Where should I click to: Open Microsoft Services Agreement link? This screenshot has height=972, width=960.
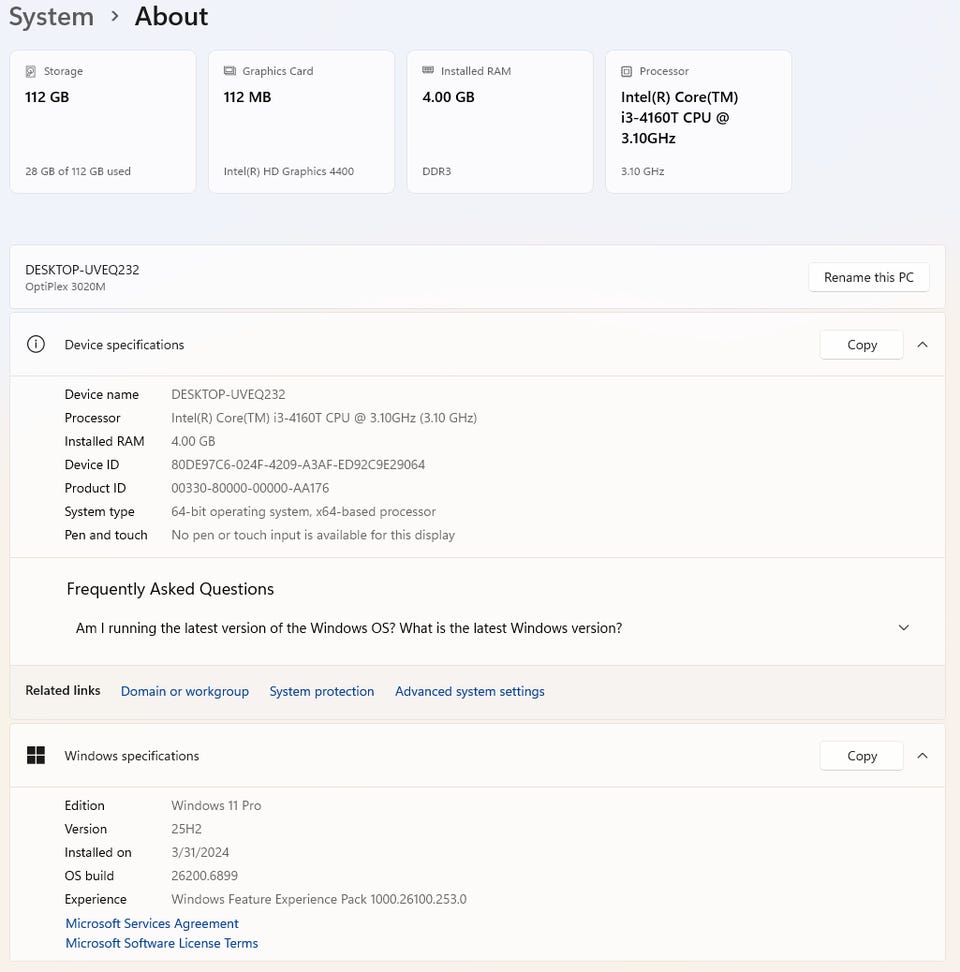tap(152, 924)
